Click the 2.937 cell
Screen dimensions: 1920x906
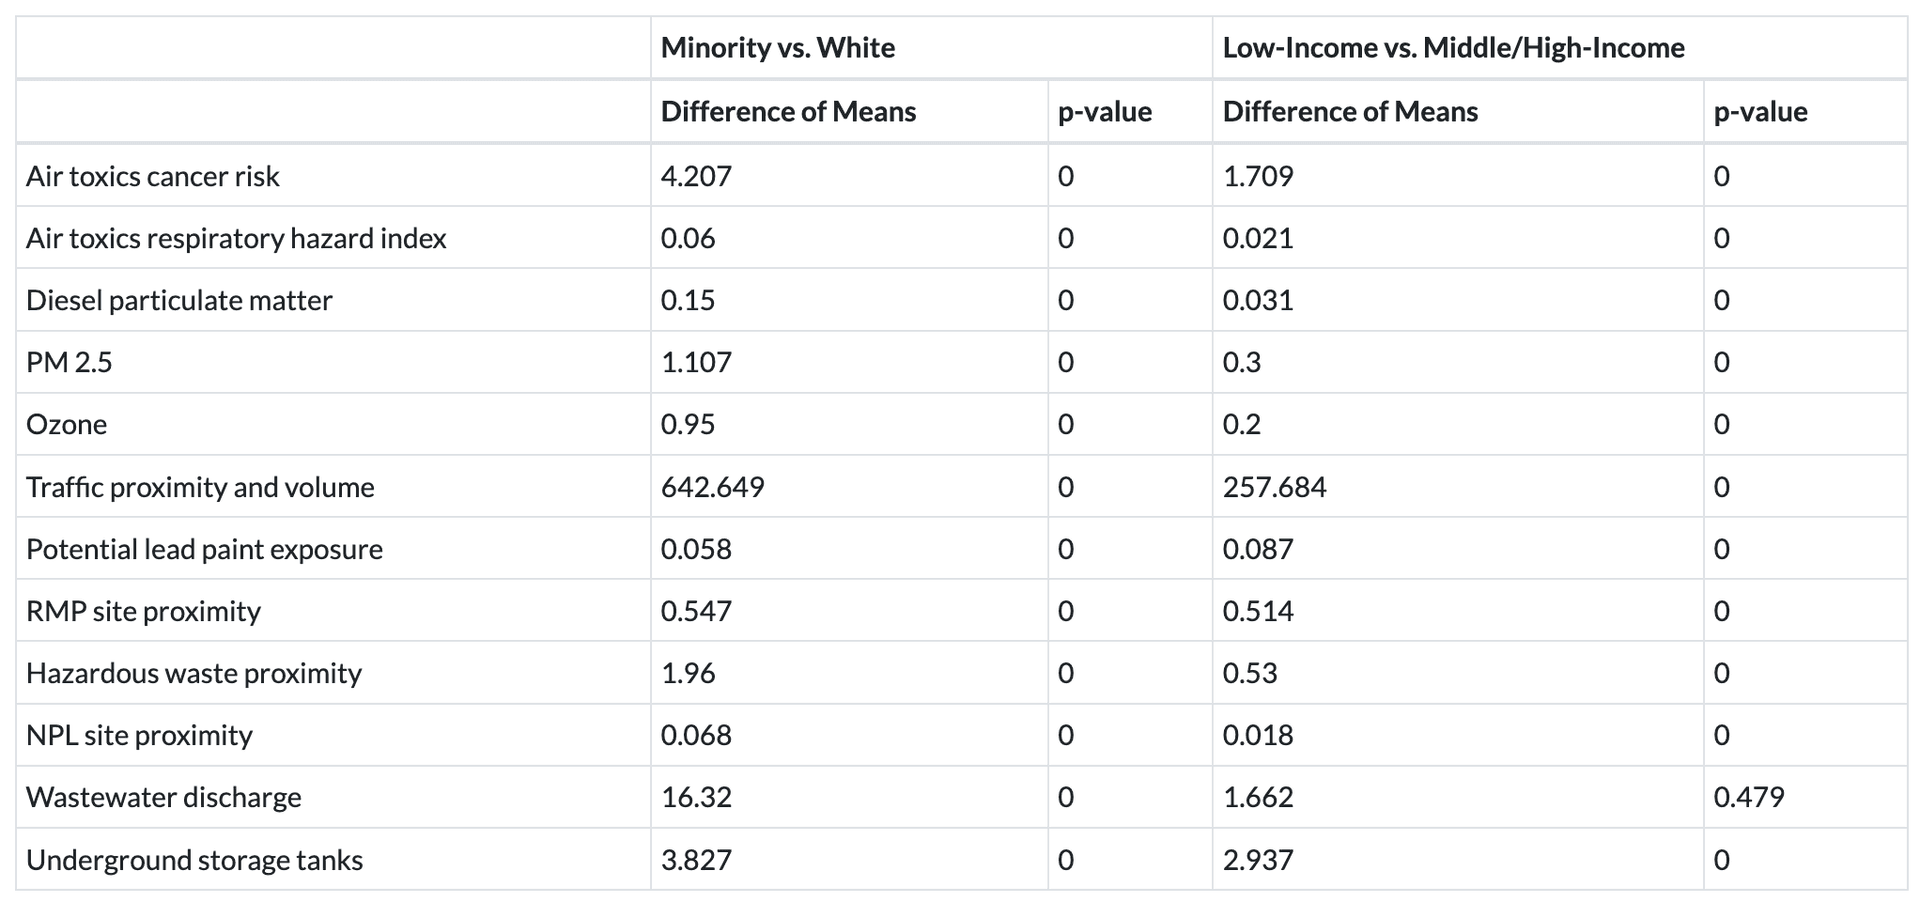tap(1258, 860)
